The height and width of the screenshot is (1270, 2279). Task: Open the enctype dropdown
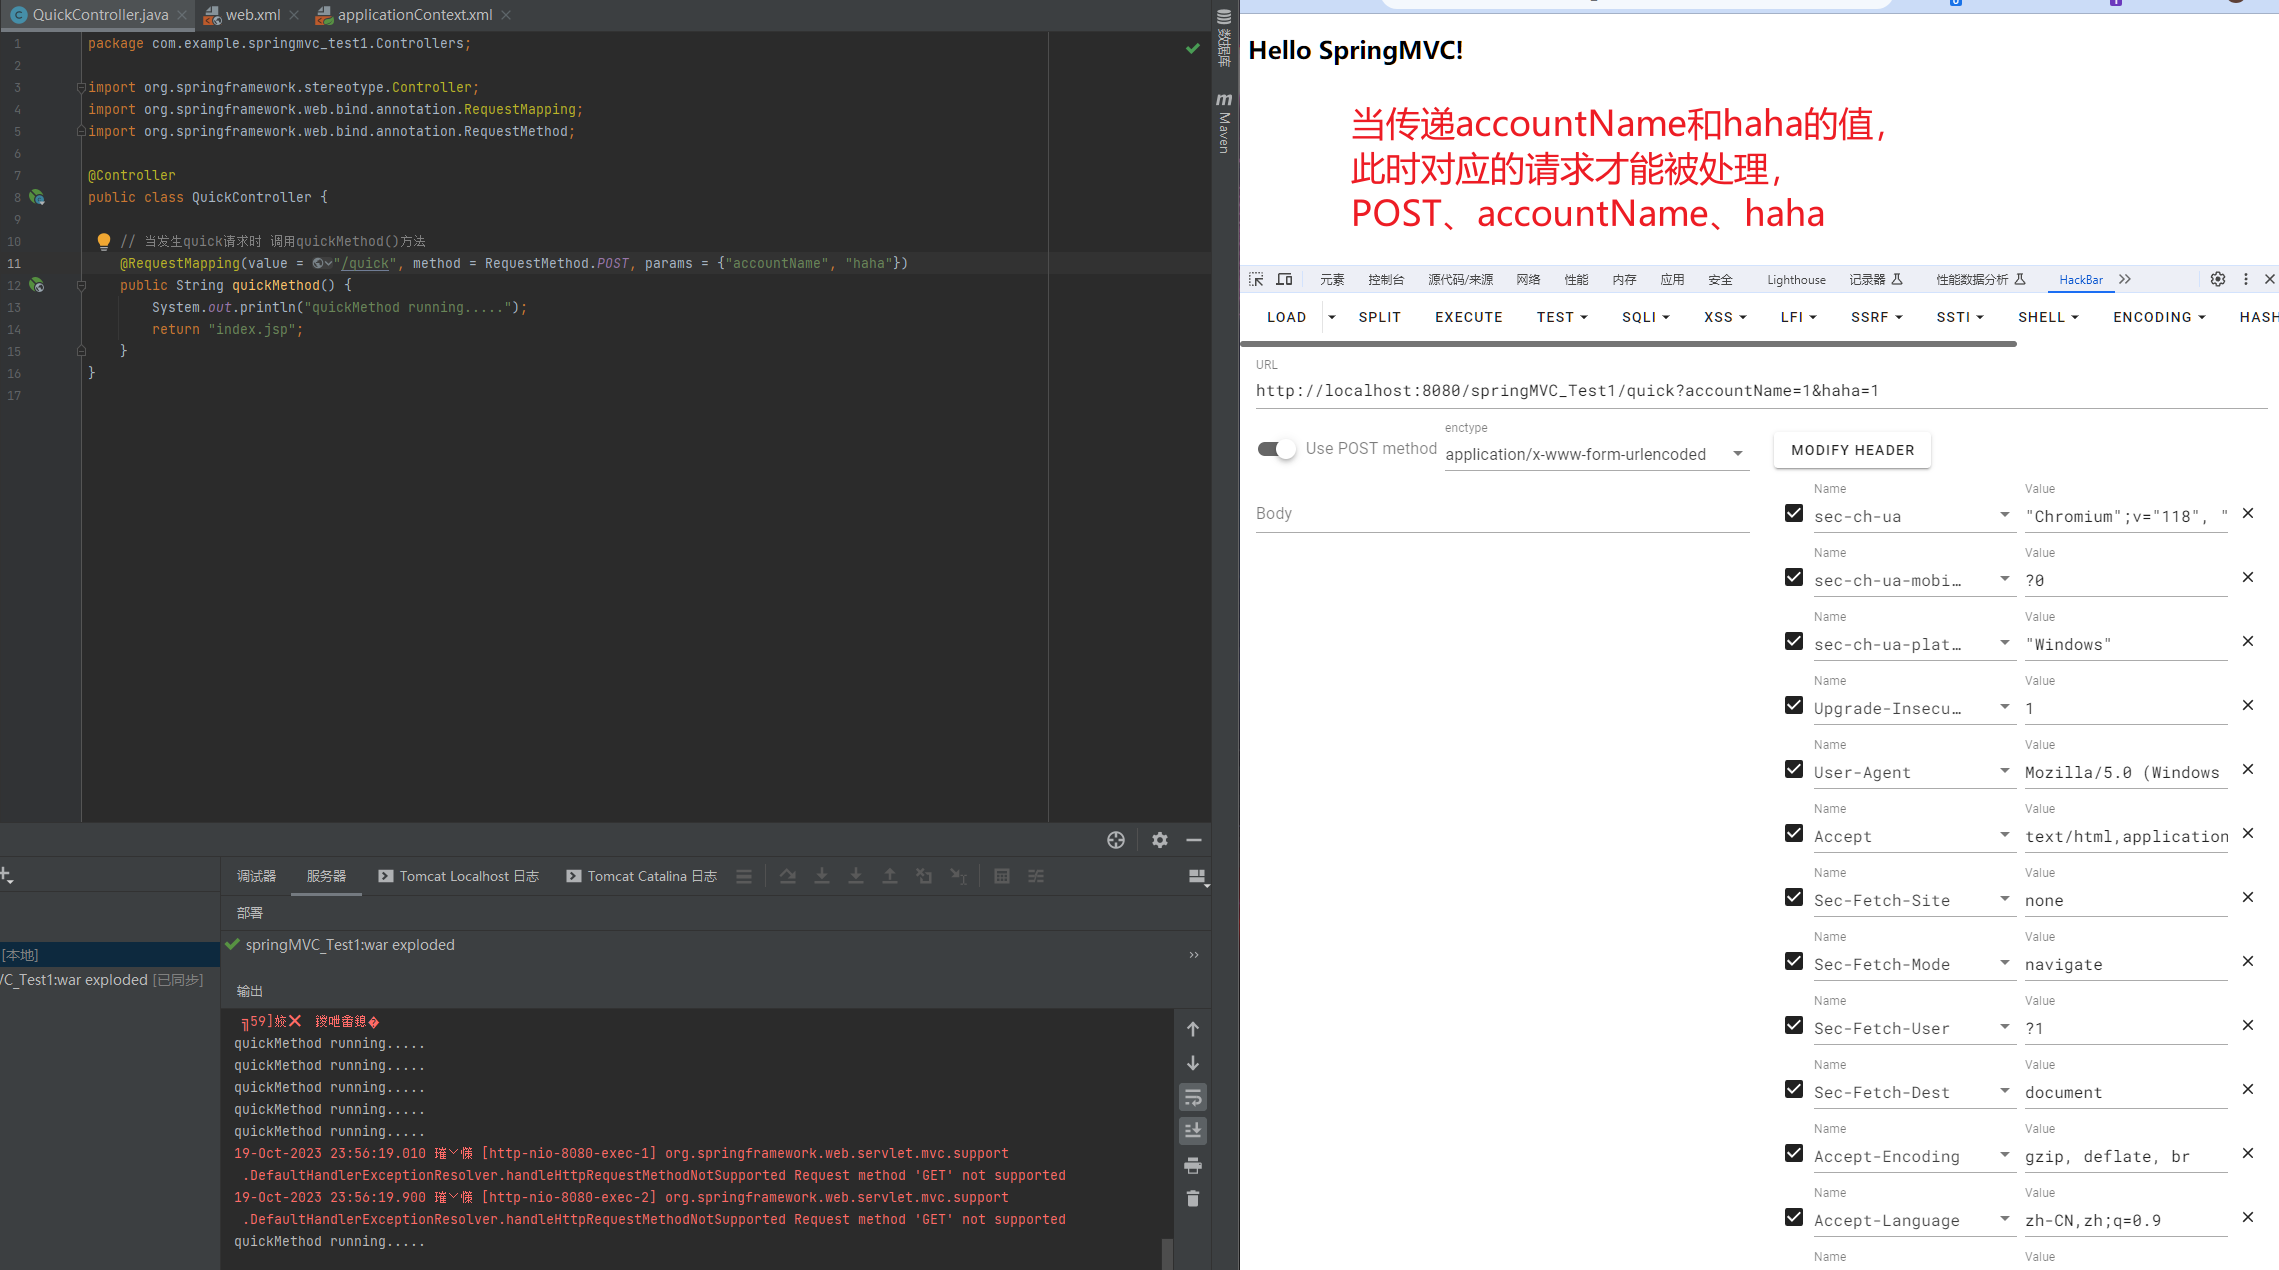1596,454
